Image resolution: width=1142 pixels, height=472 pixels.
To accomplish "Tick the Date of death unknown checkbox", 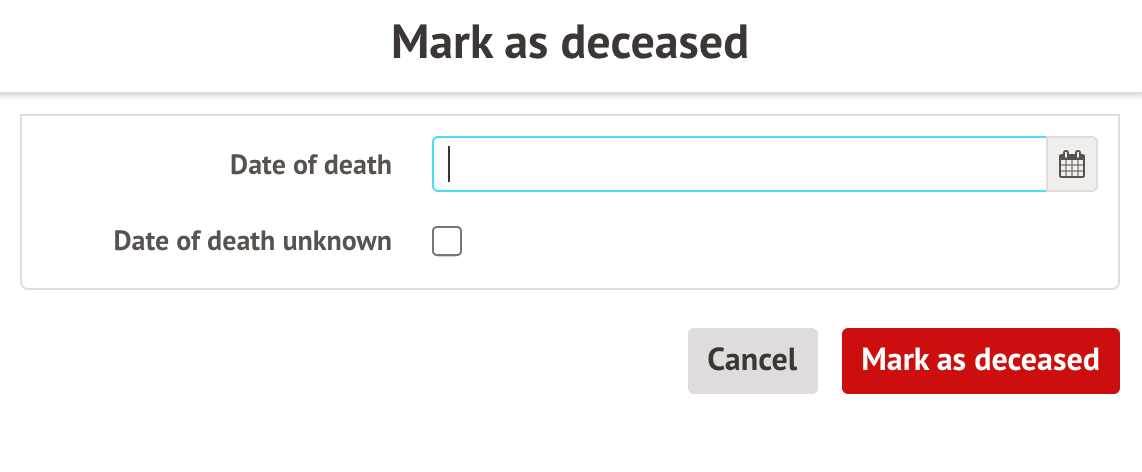I will coord(446,241).
